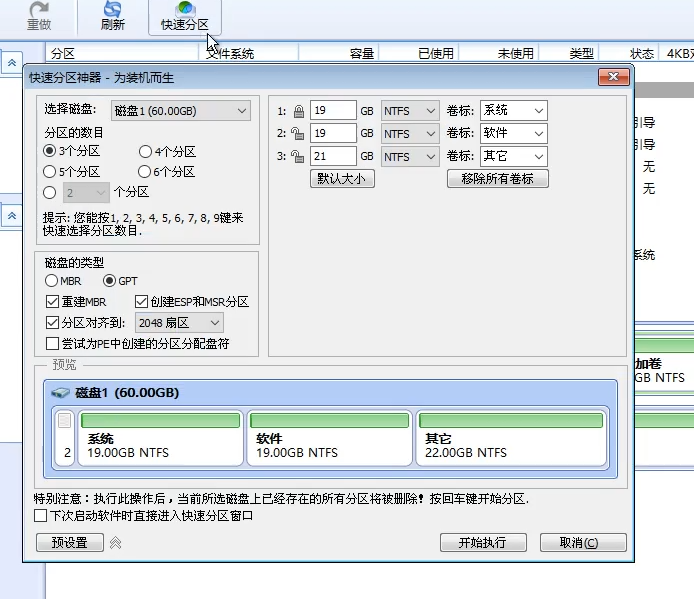The width and height of the screenshot is (694, 599).
Task: Open file system dropdown for partition 3
Action: point(410,157)
